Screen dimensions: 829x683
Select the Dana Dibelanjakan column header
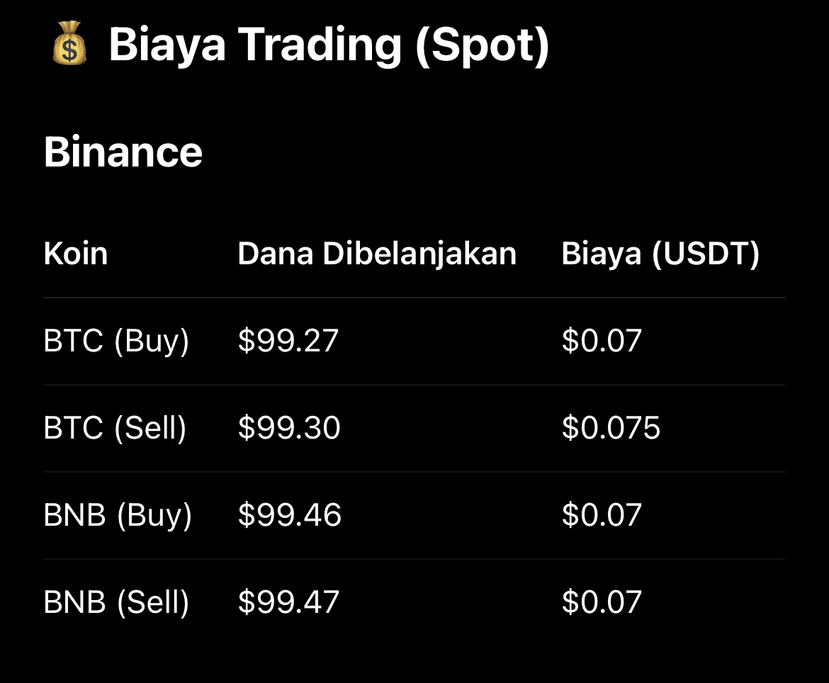tap(377, 254)
